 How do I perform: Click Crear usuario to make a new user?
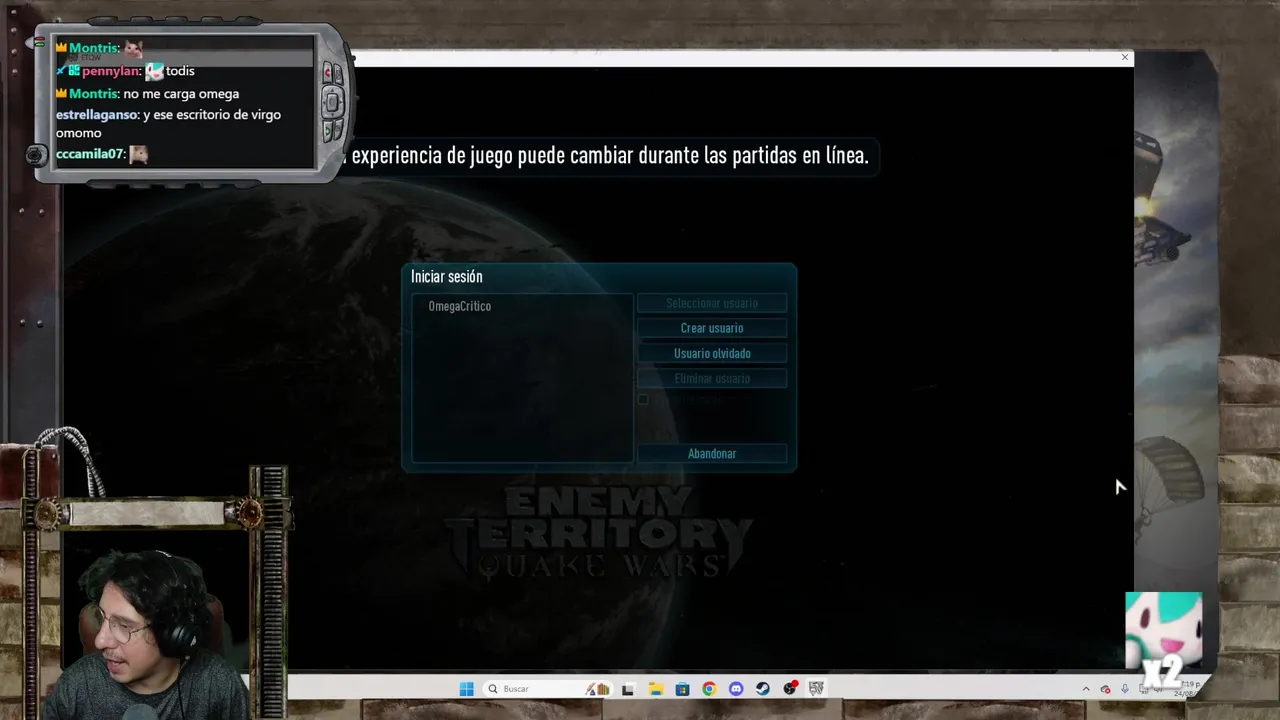[712, 328]
